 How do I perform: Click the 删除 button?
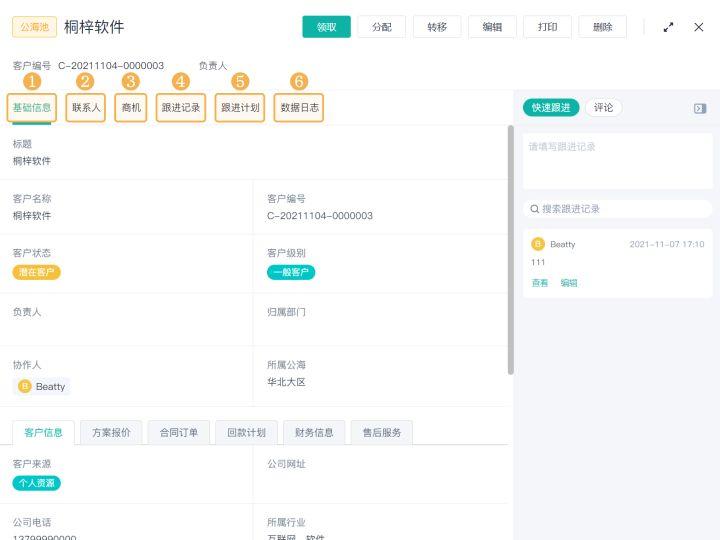602,27
